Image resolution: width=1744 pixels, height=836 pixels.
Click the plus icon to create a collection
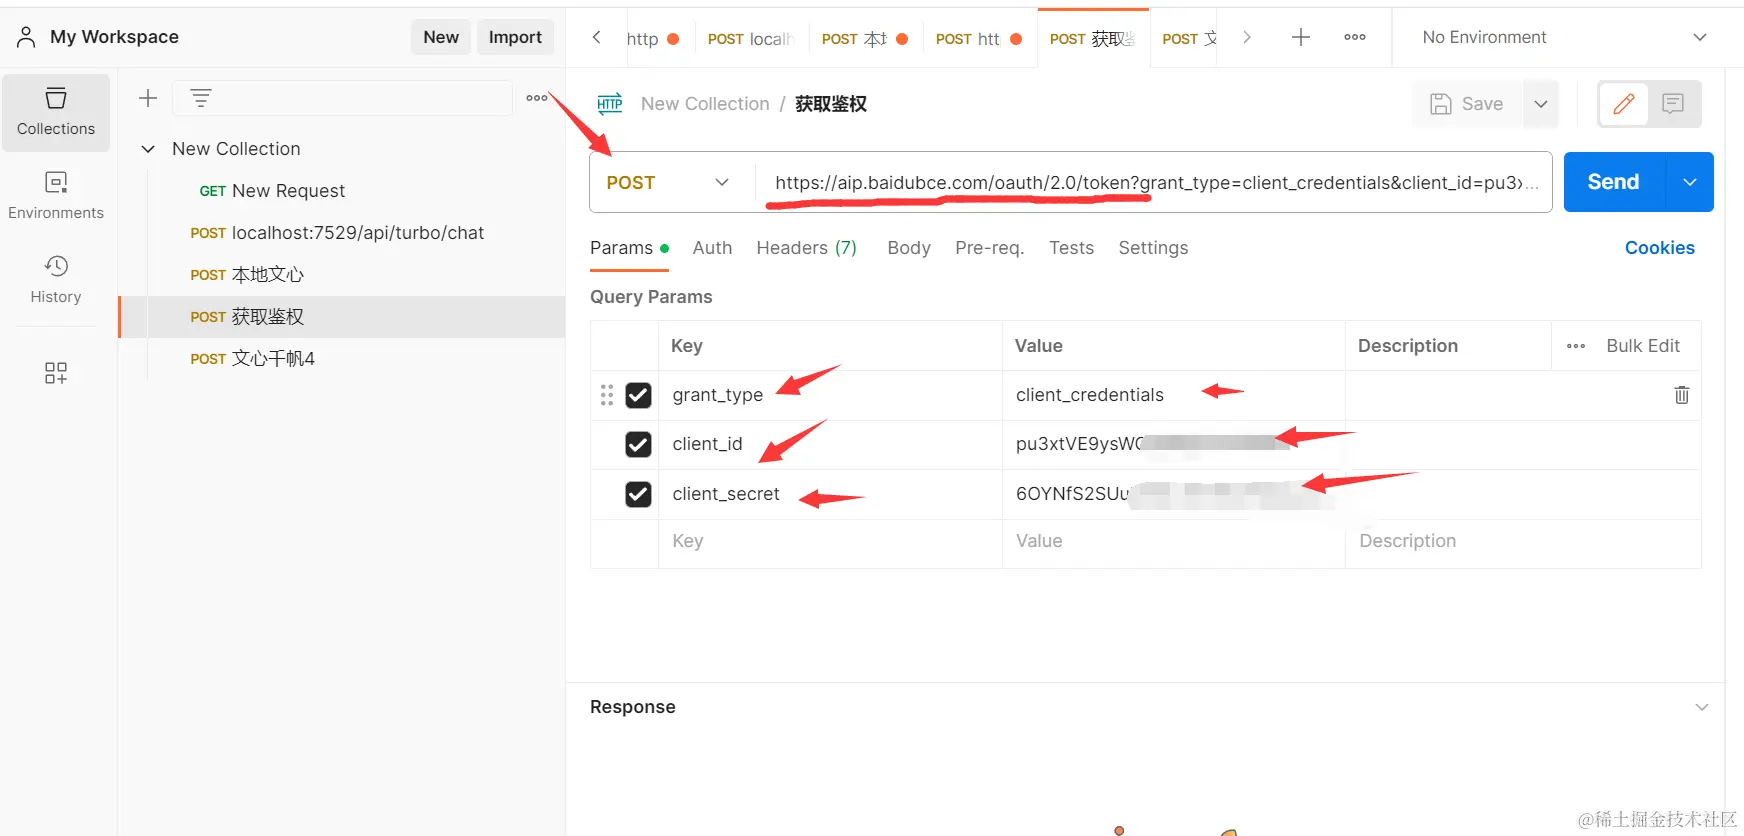tap(148, 98)
